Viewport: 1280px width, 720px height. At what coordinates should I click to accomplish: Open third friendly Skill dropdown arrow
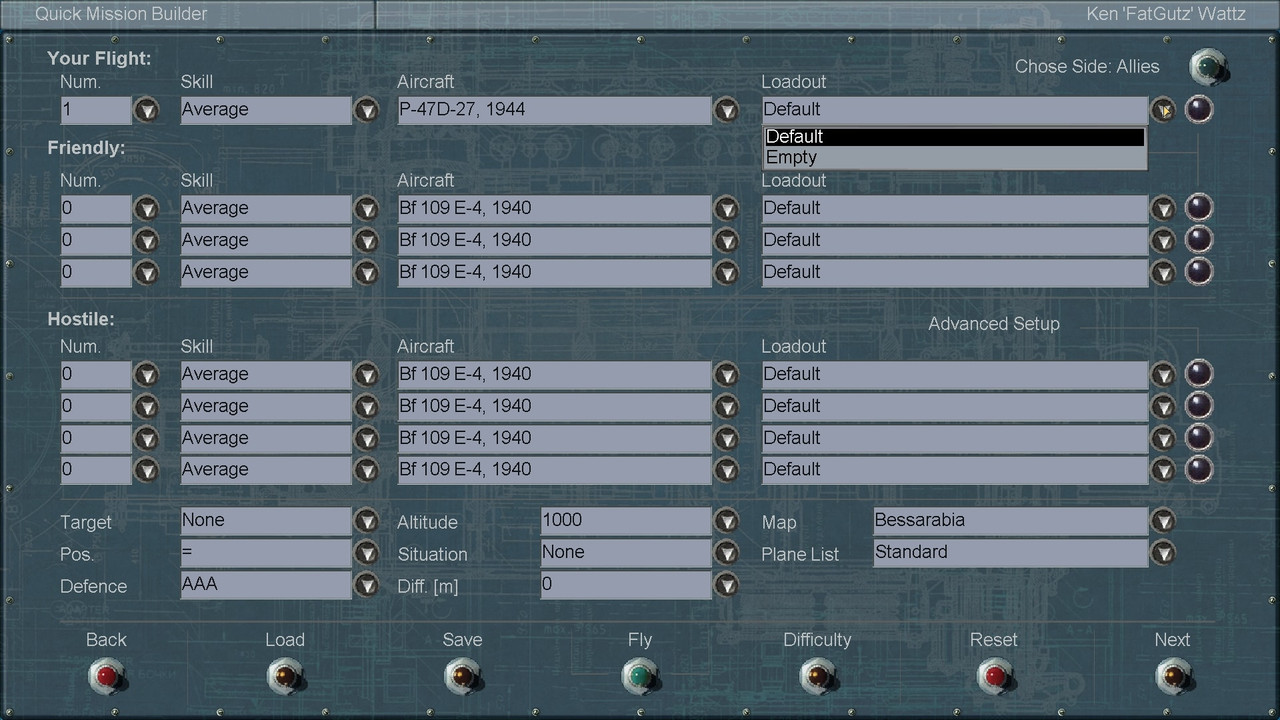pyautogui.click(x=367, y=273)
